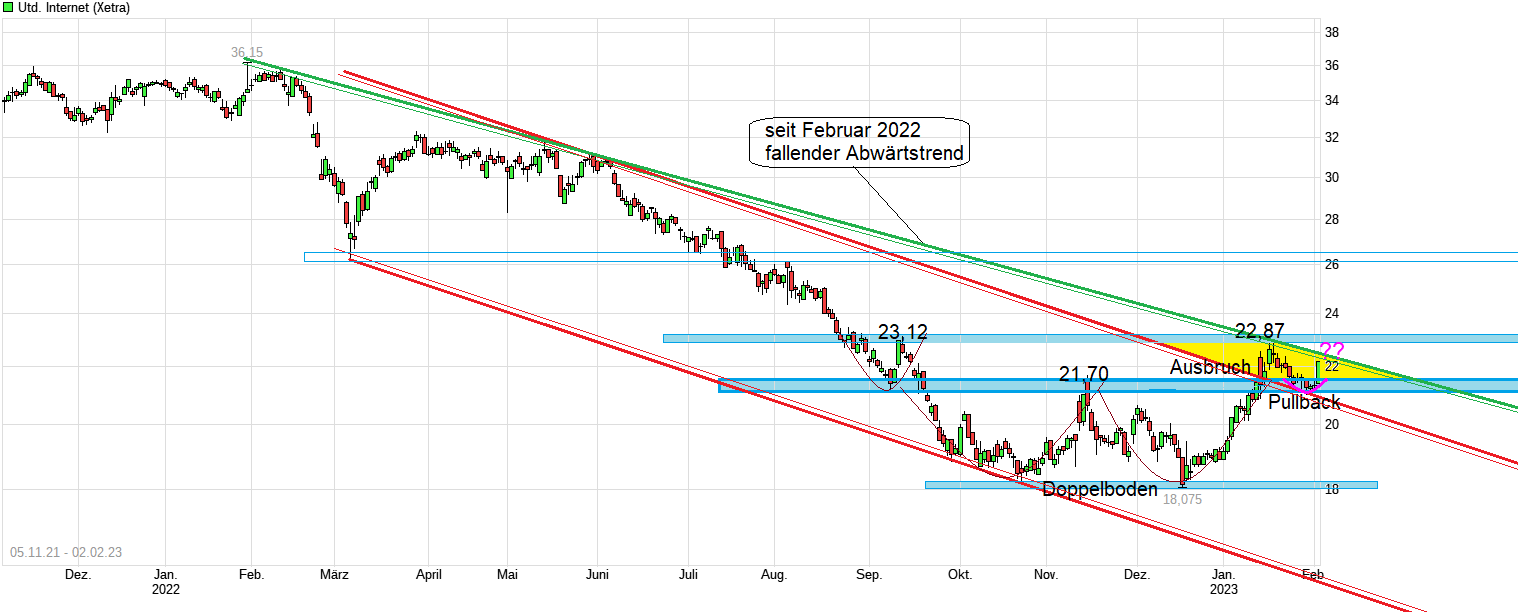This screenshot has height=612, width=1518.
Task: Click the blue support bar at 18
Action: coord(1151,485)
